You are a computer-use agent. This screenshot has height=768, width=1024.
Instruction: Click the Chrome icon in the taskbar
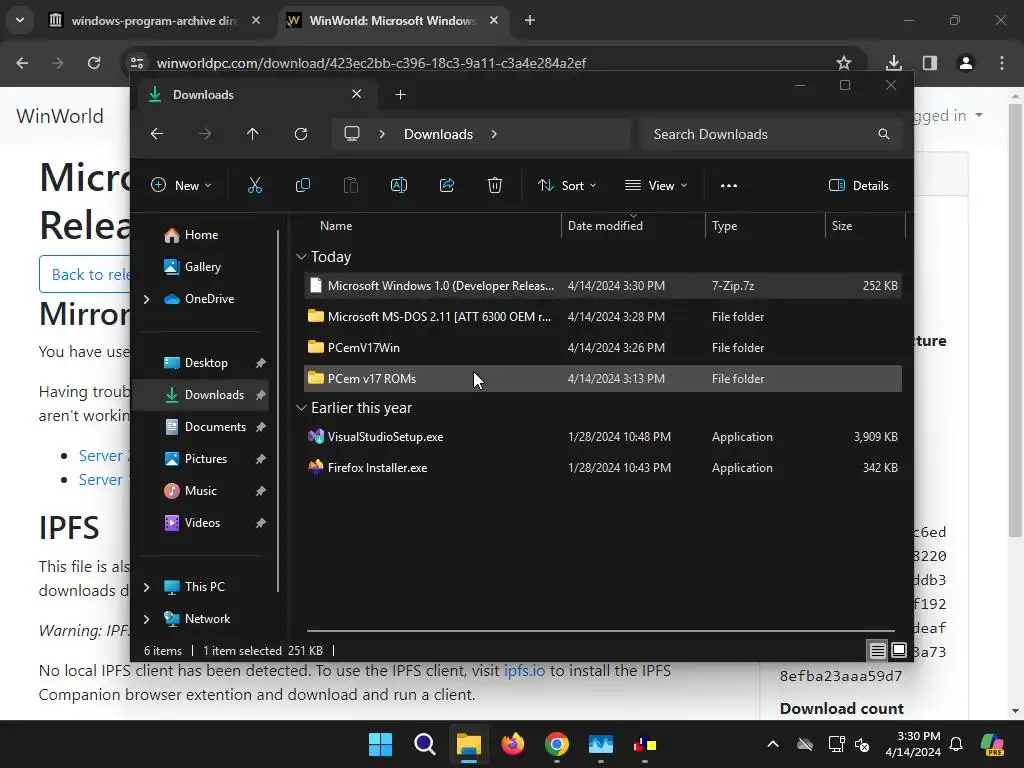pos(556,744)
